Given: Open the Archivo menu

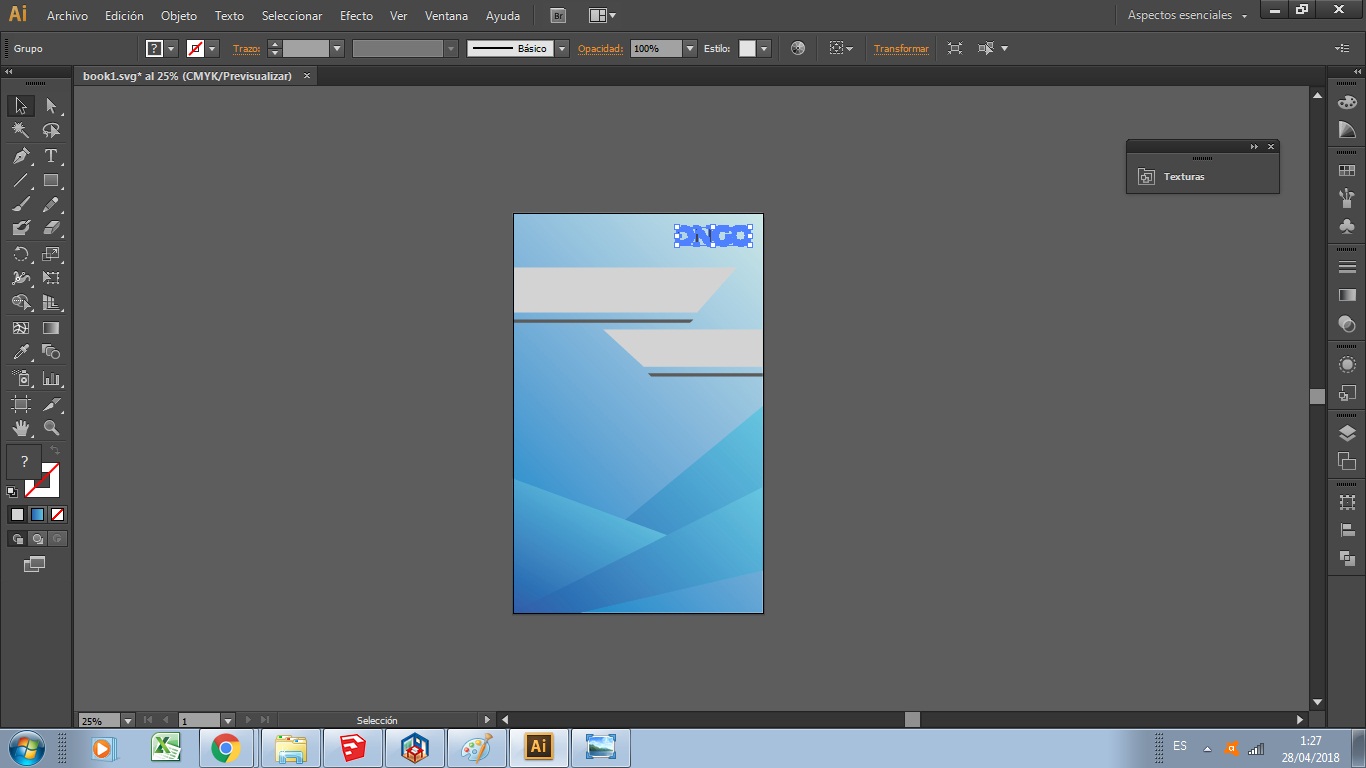Looking at the screenshot, I should click(x=67, y=16).
